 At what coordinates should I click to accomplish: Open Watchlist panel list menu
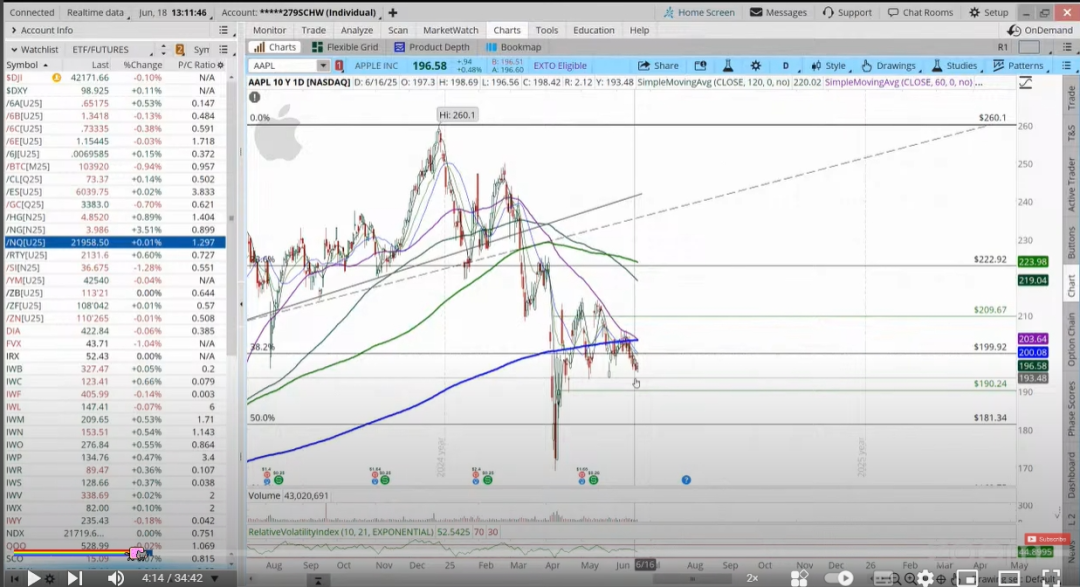(223, 50)
